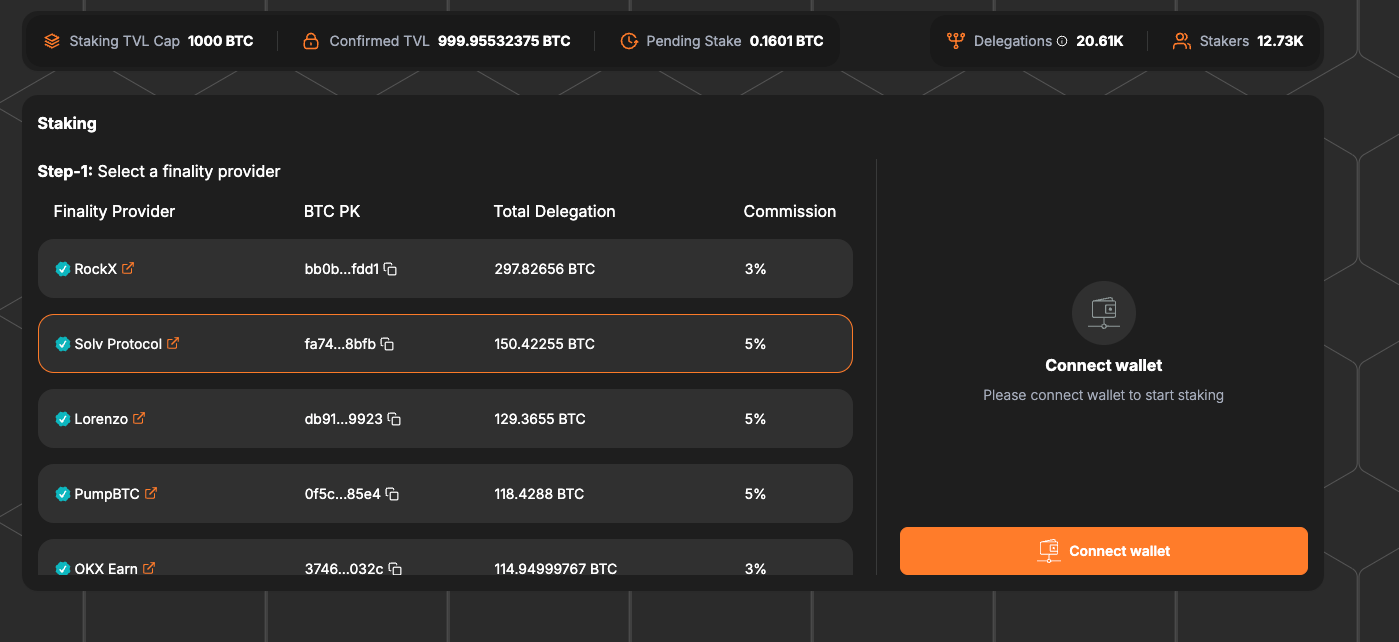Choose Lorenzo finality provider name

(101, 419)
